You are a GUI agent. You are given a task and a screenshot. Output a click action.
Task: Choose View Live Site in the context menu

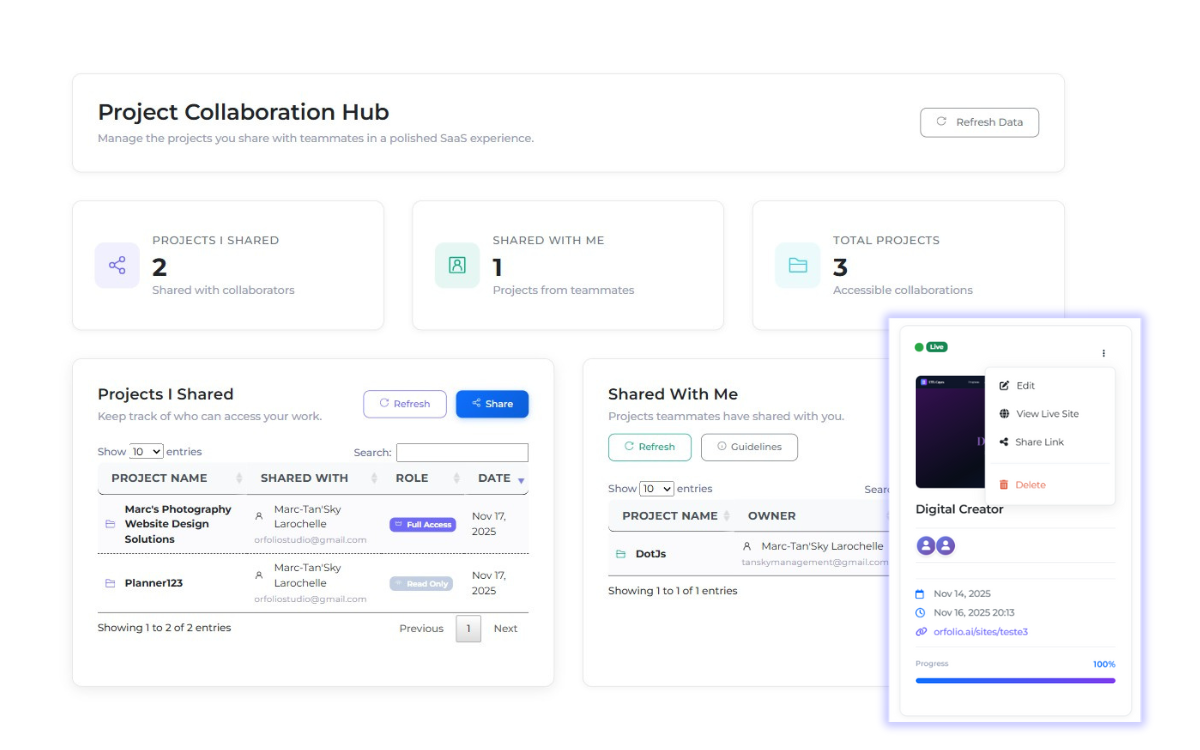click(x=1046, y=414)
